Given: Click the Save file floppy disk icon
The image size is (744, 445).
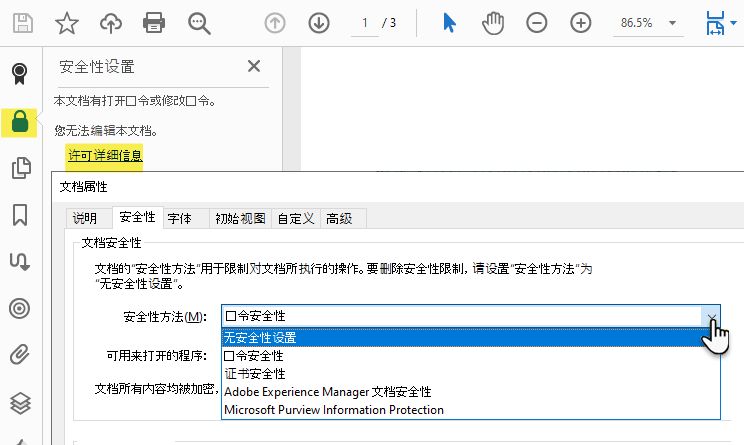Looking at the screenshot, I should click(22, 23).
